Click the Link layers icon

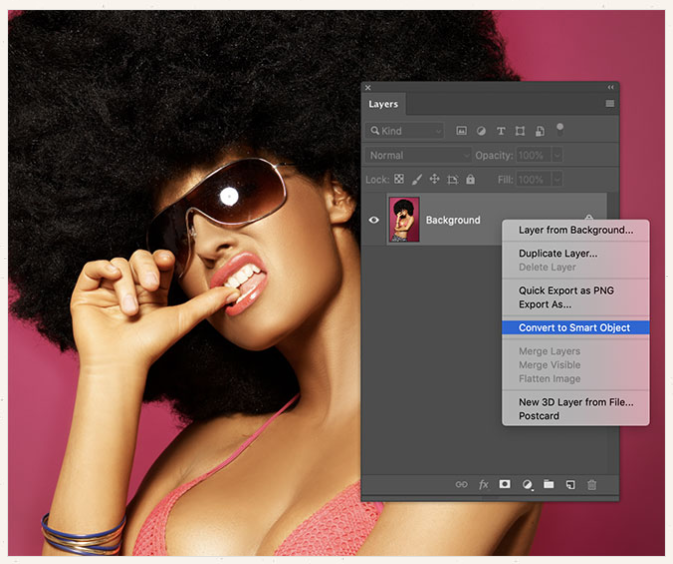coord(461,485)
